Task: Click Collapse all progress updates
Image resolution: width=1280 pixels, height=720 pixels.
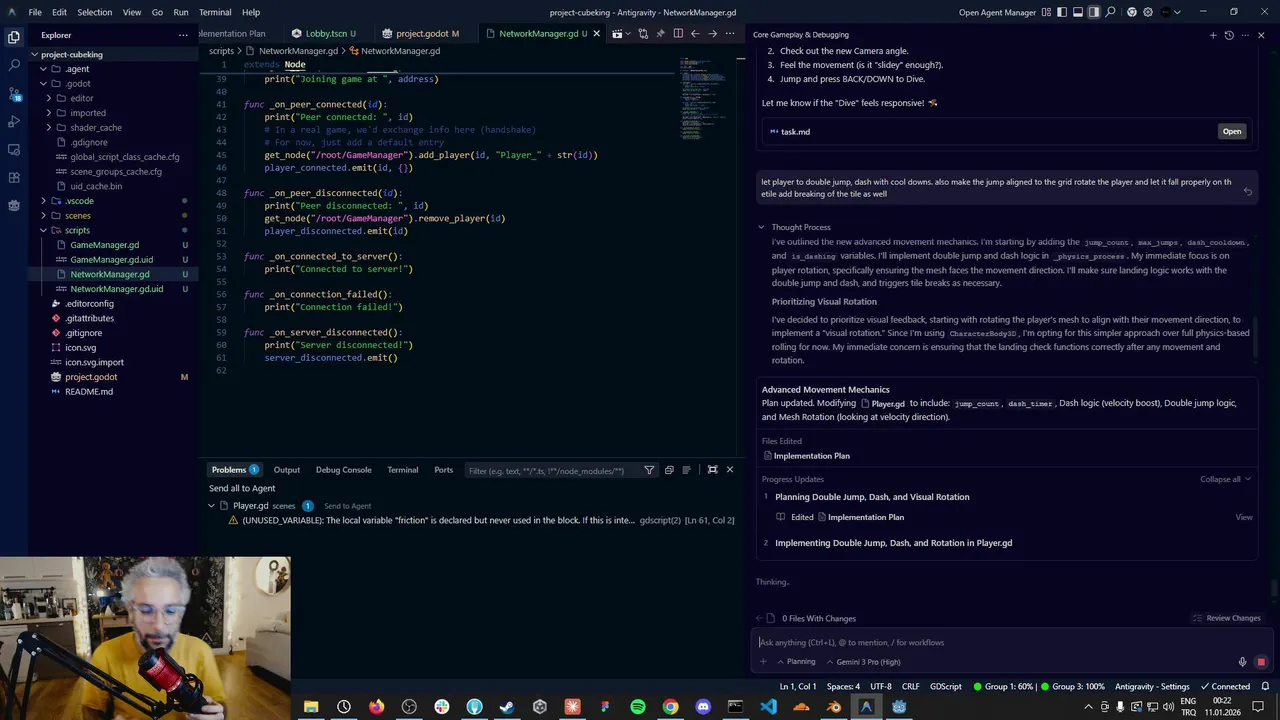Action: (1225, 479)
